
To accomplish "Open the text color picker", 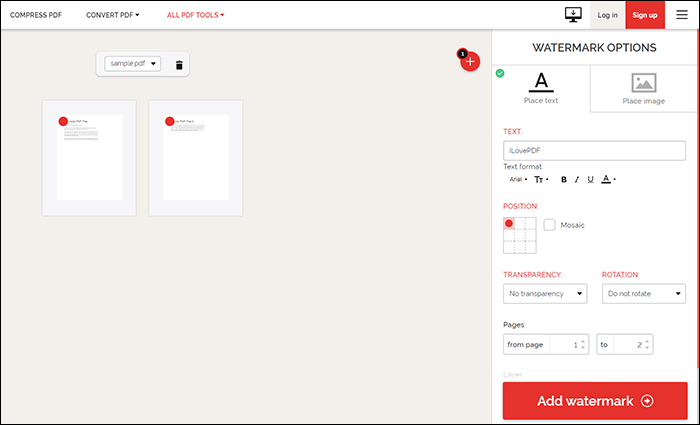I will pyautogui.click(x=608, y=180).
